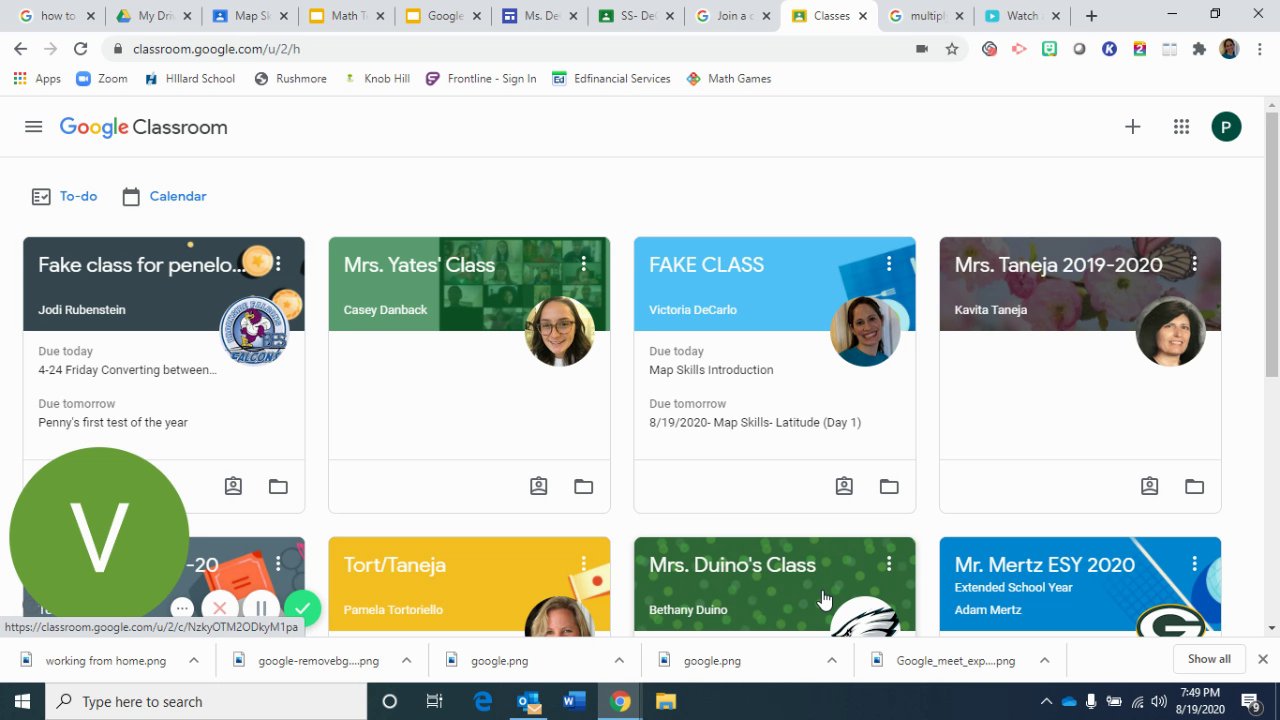Open Mrs. Yates' Class teacher photo
This screenshot has height=720, width=1280.
(559, 331)
